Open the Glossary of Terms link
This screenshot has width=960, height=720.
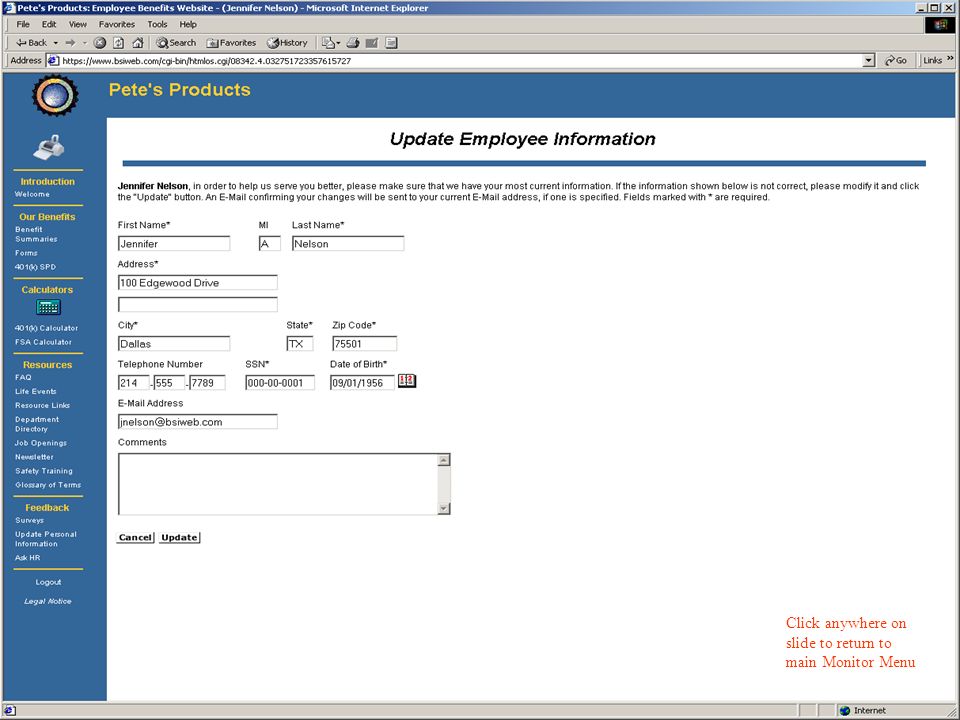pos(48,485)
